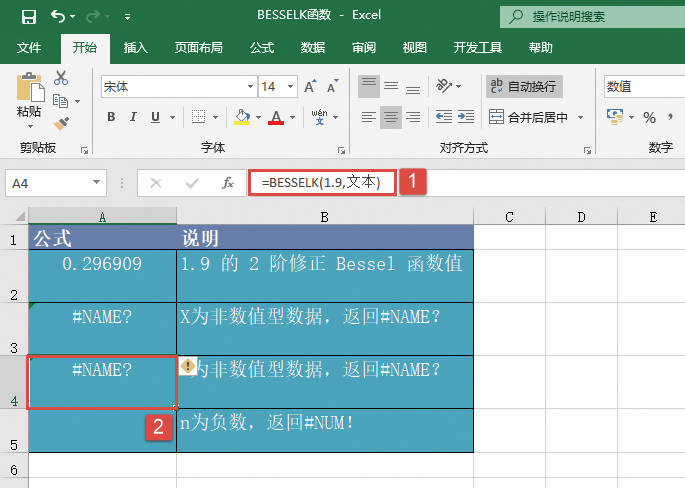Click the error warning icon beside cell A4
685x488 pixels.
pos(188,367)
